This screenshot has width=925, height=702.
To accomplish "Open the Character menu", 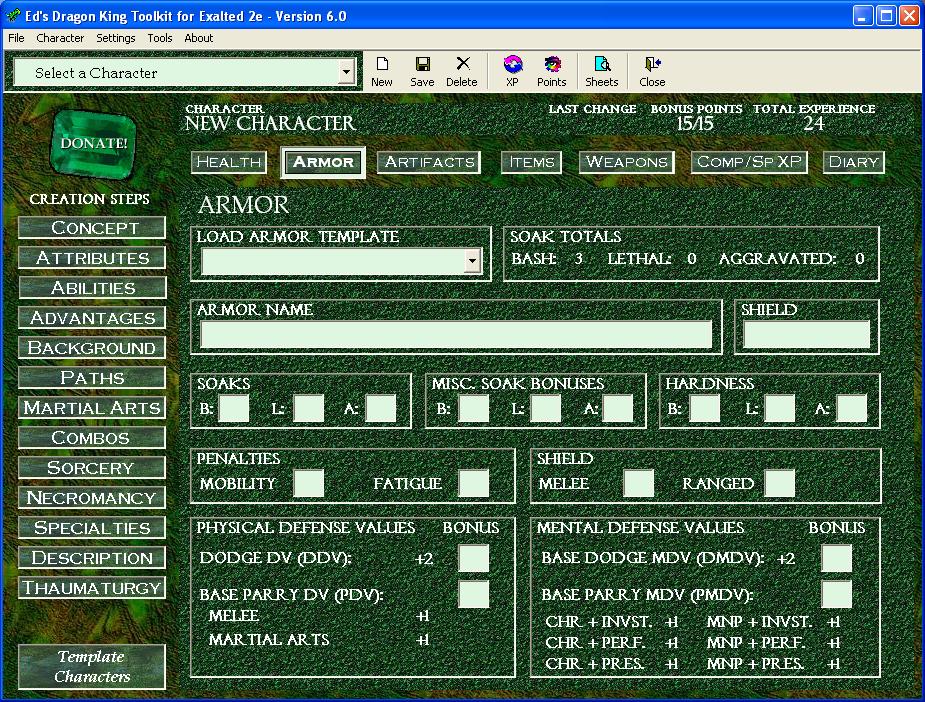I will point(60,38).
